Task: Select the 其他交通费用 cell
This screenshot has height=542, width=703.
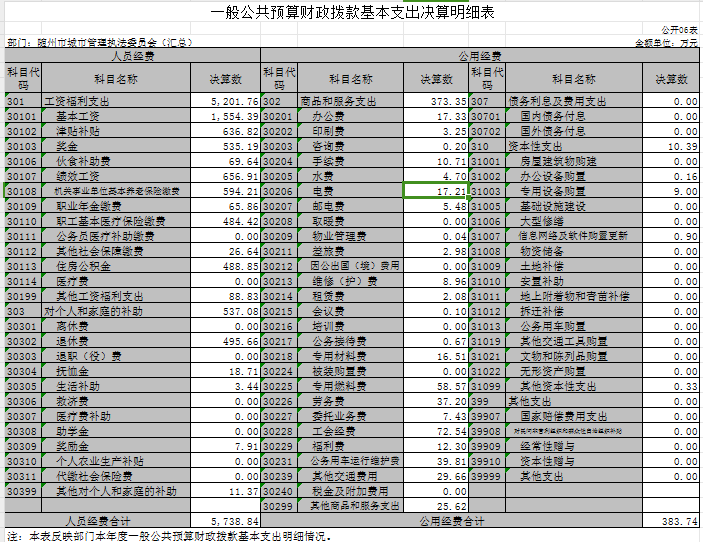Action: click(351, 476)
